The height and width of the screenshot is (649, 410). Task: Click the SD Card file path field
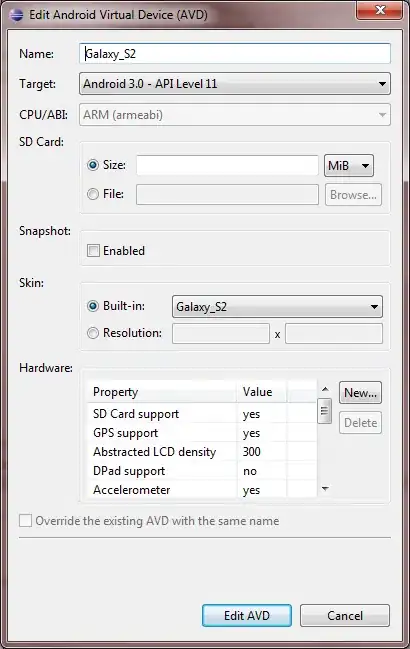tap(227, 195)
